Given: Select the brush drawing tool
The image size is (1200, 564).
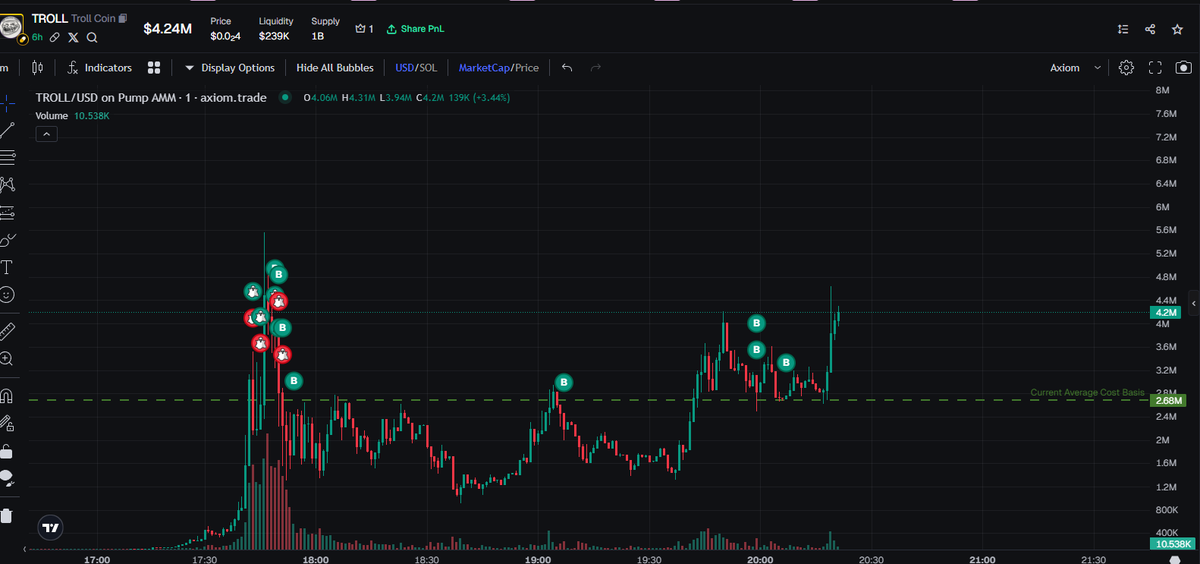Looking at the screenshot, I should (x=7, y=240).
